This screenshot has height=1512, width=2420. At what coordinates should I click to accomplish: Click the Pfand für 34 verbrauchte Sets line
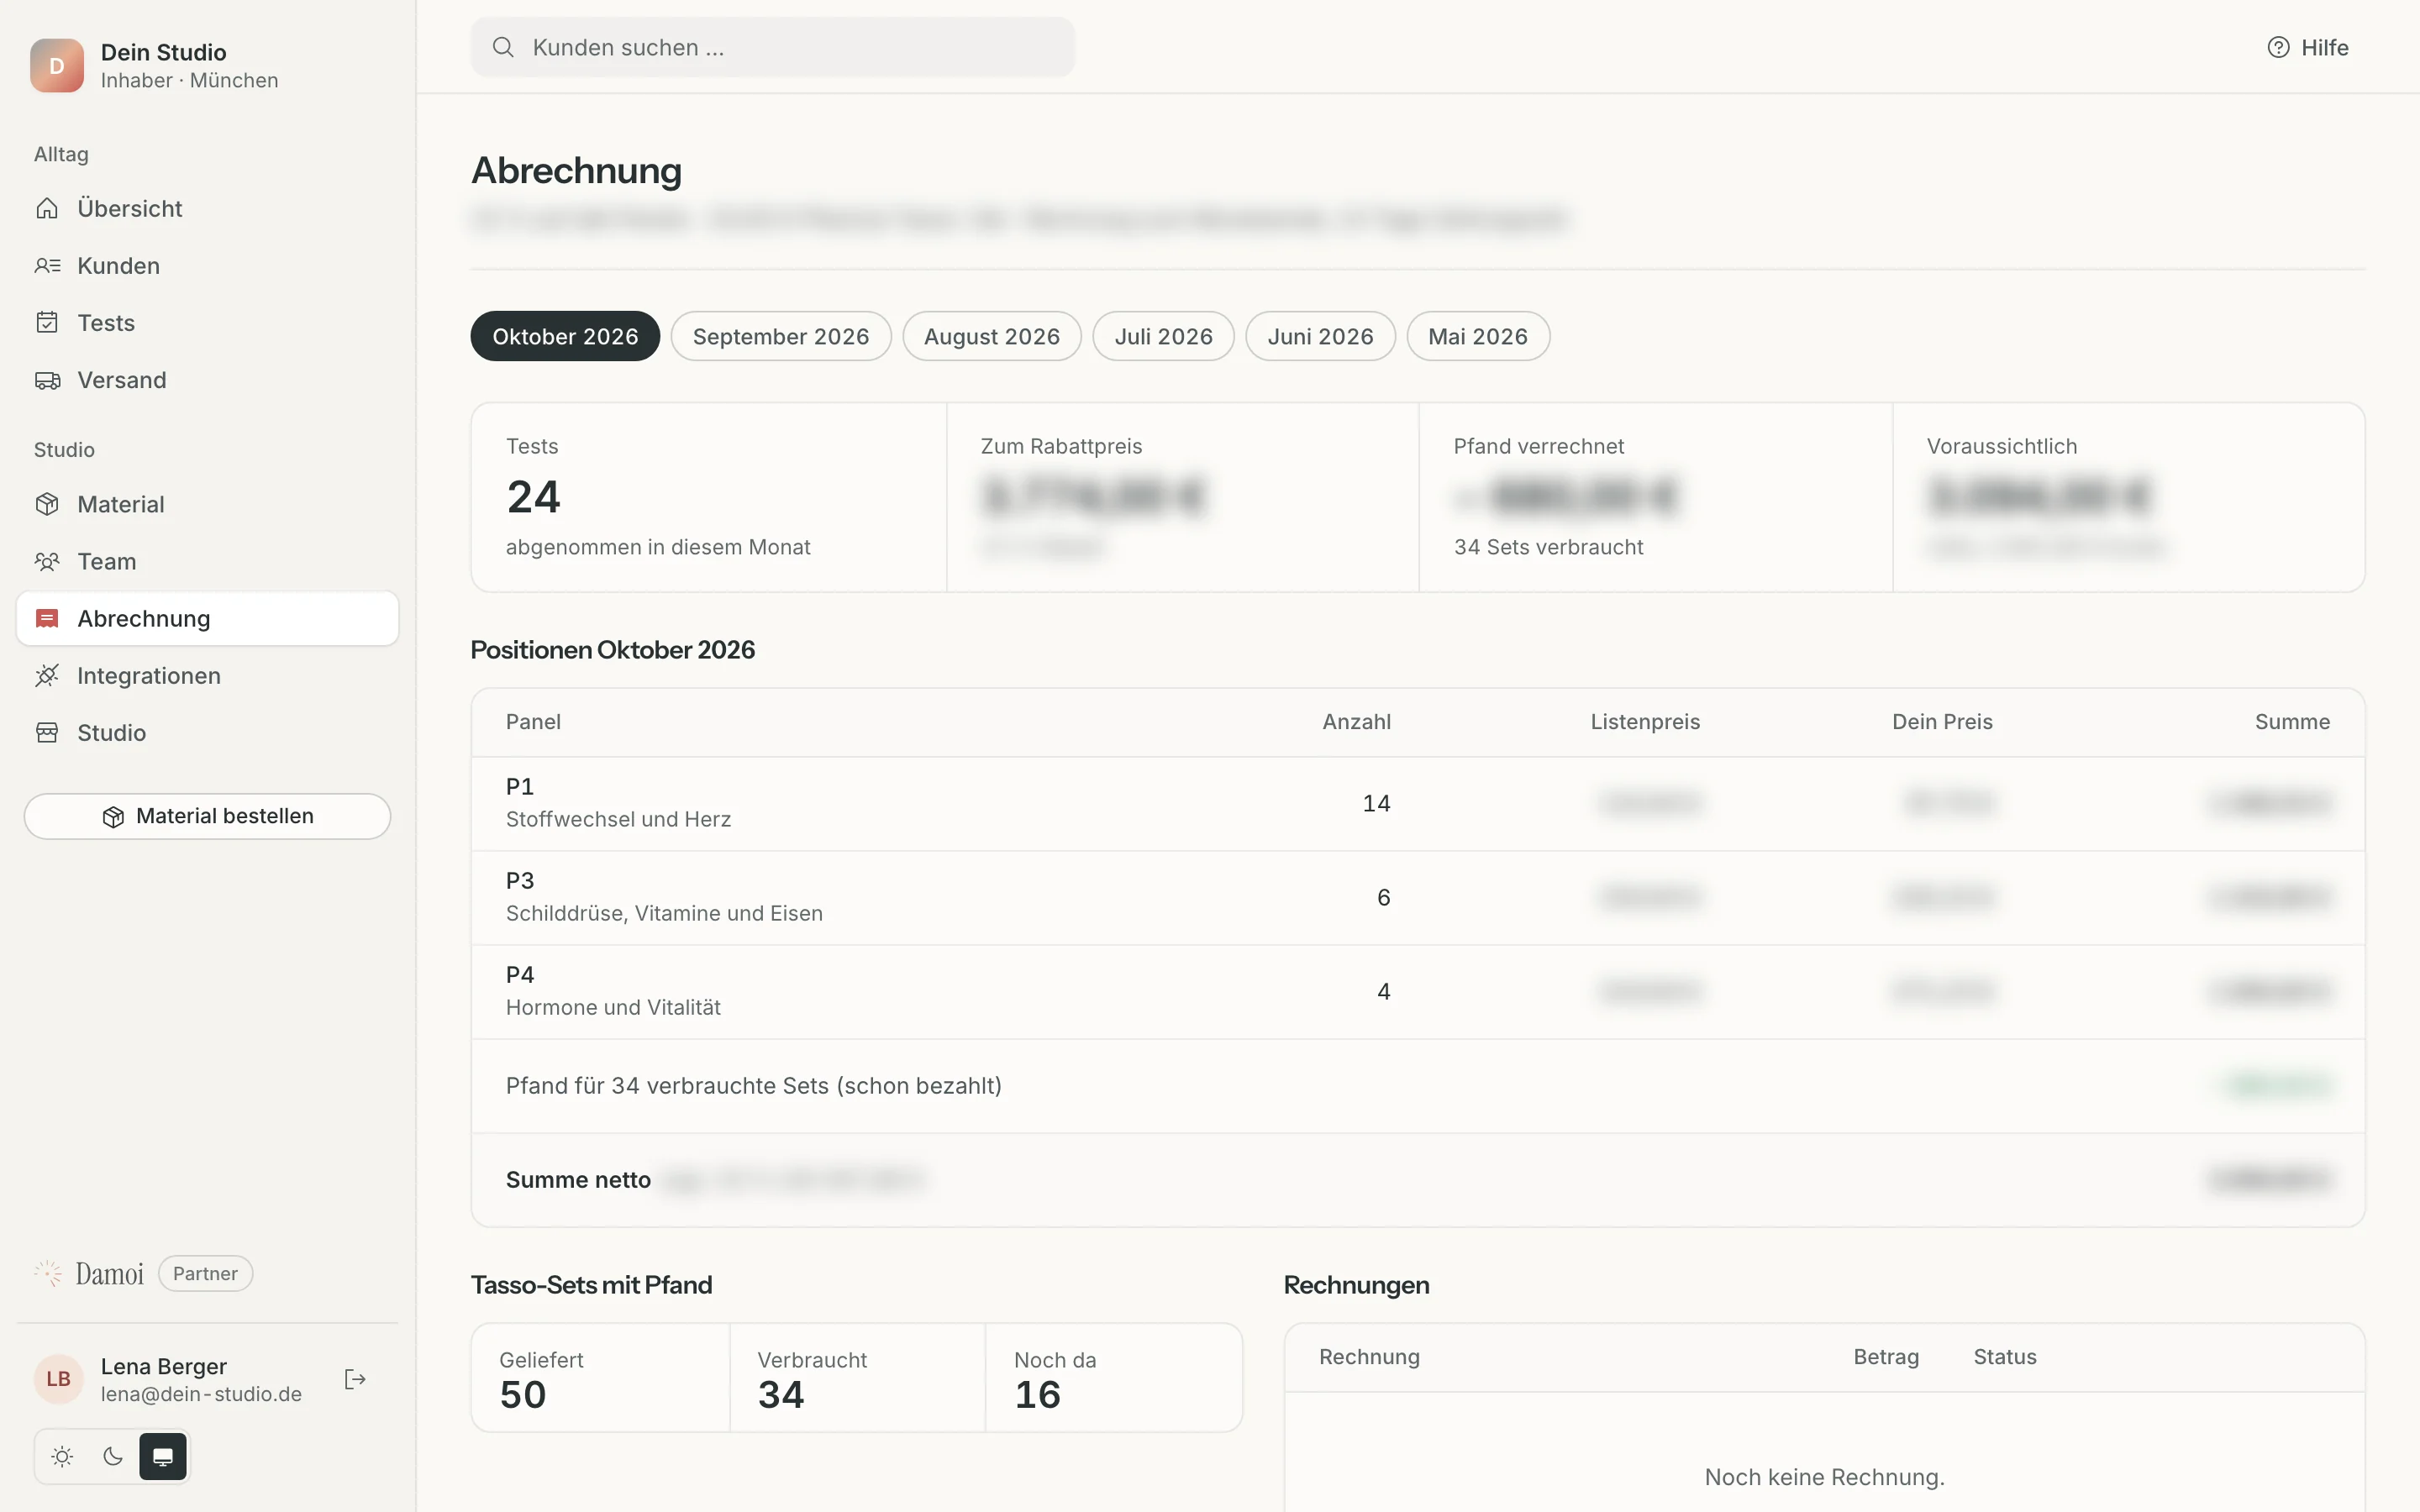click(x=1418, y=1085)
